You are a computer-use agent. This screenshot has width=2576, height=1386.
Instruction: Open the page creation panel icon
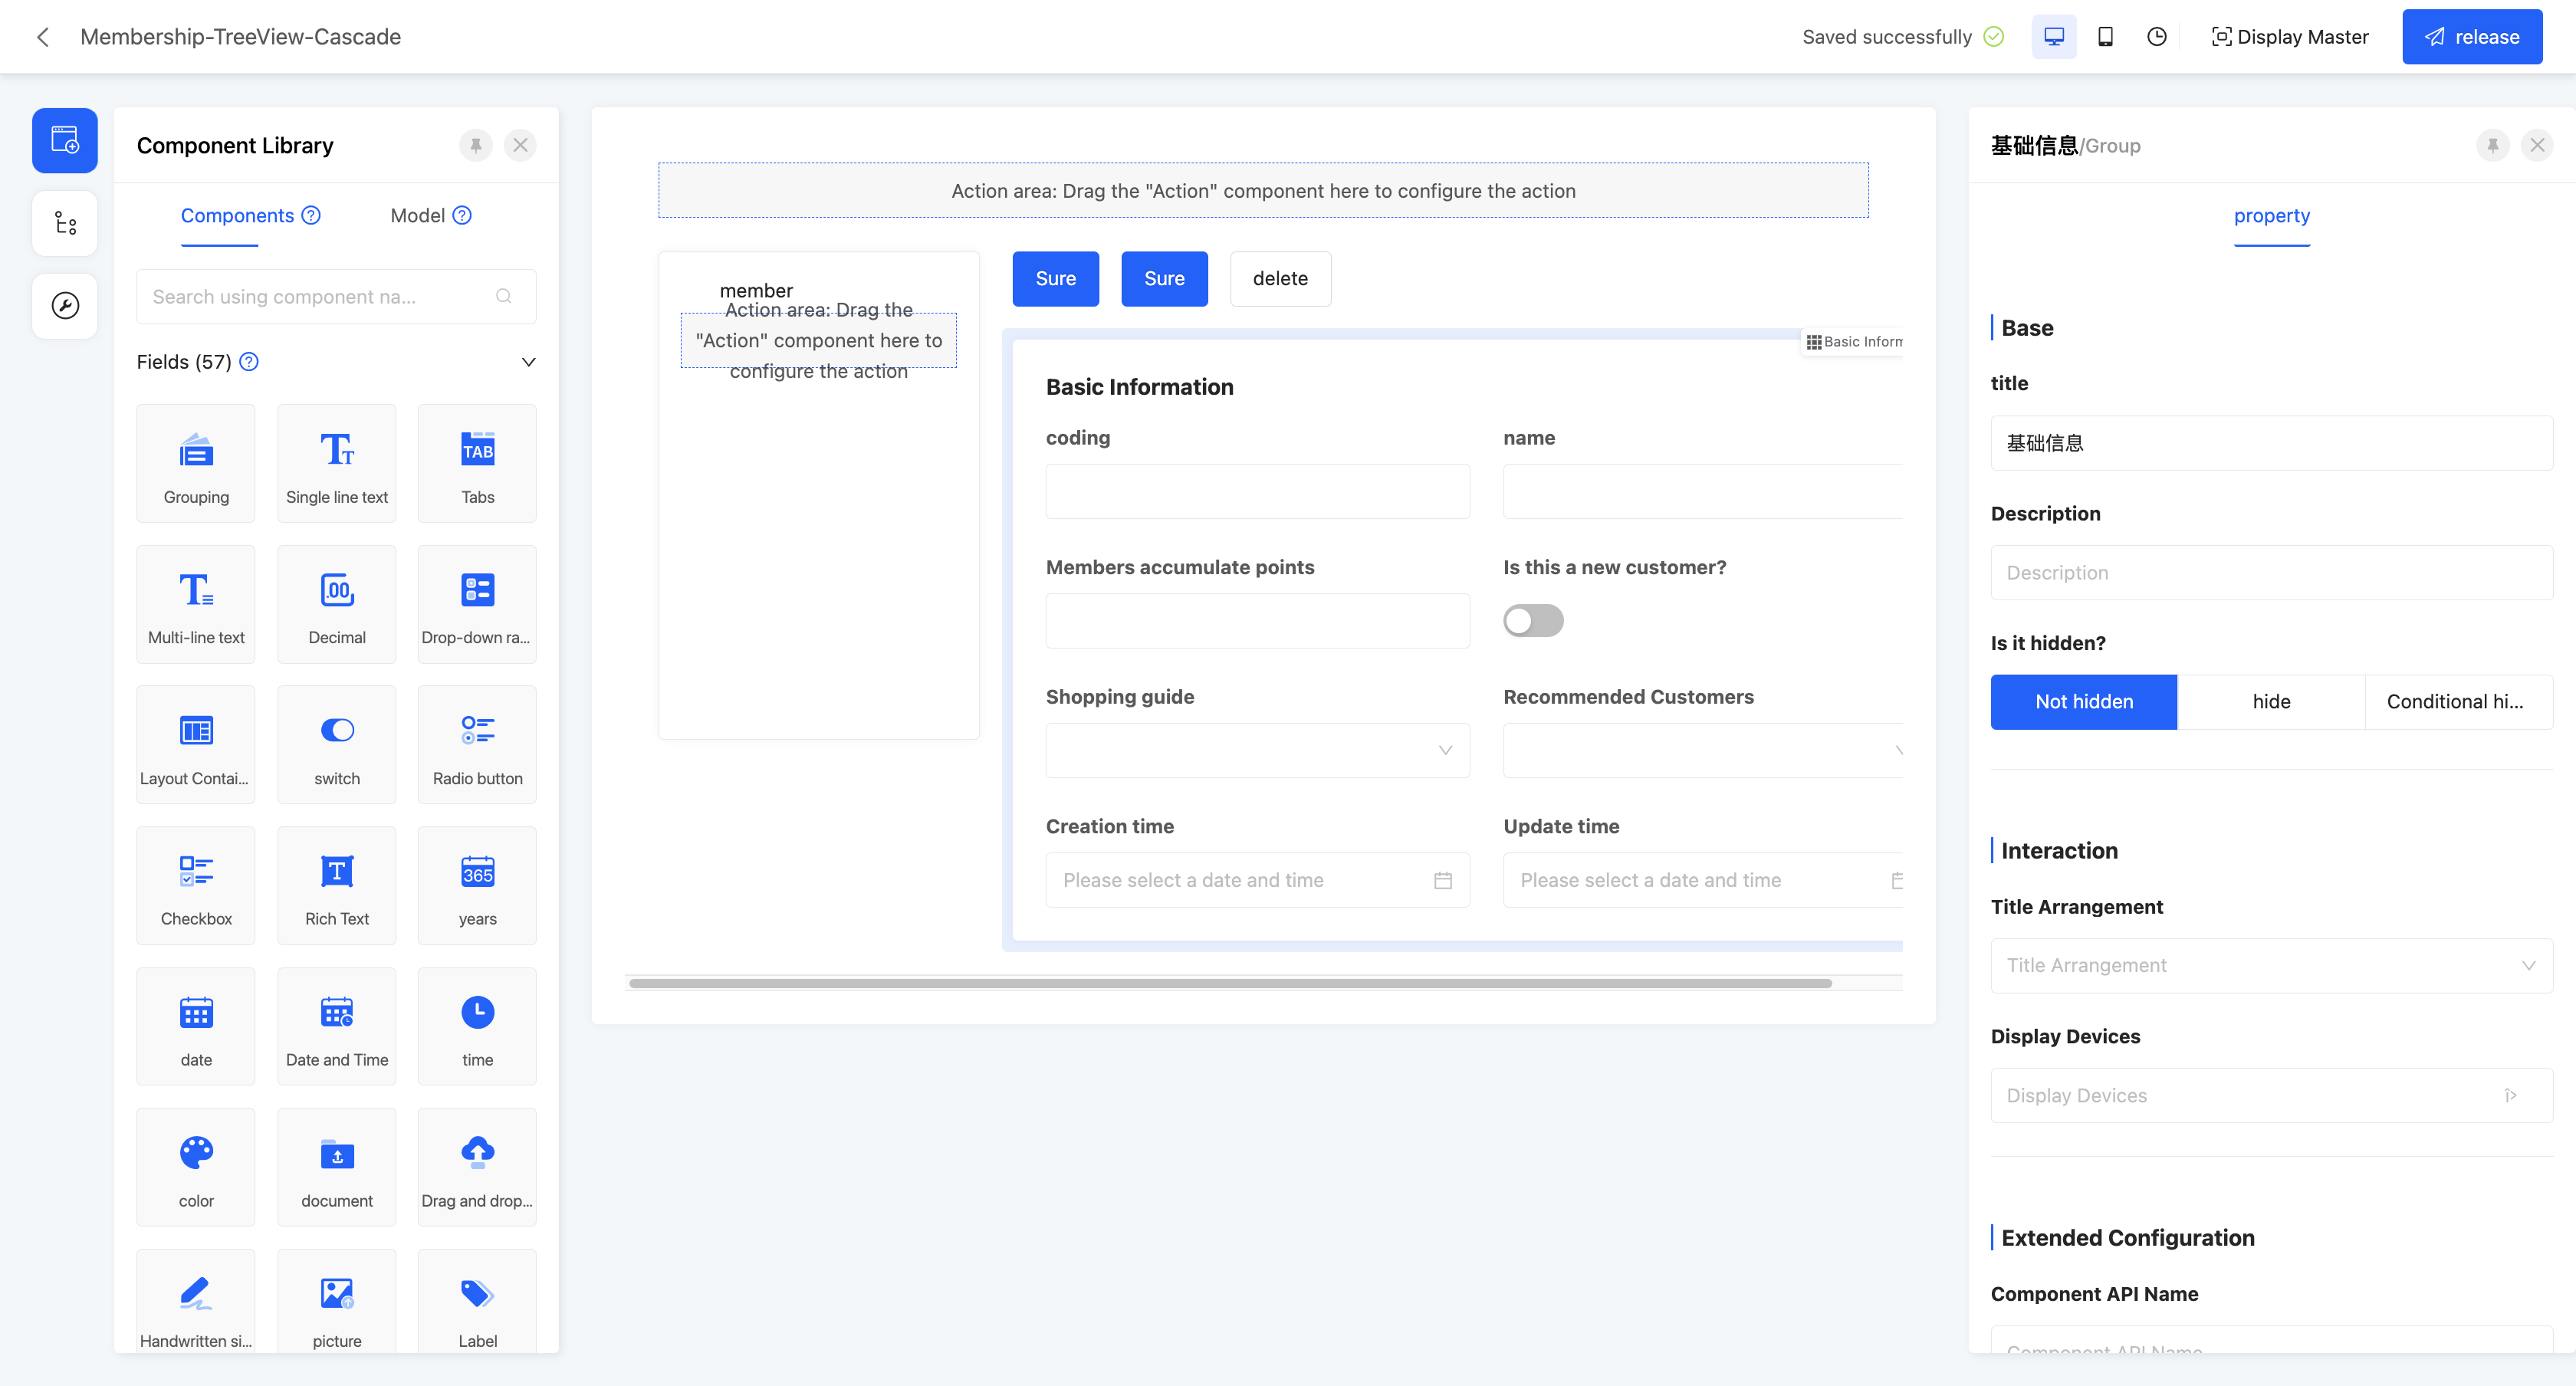coord(64,140)
